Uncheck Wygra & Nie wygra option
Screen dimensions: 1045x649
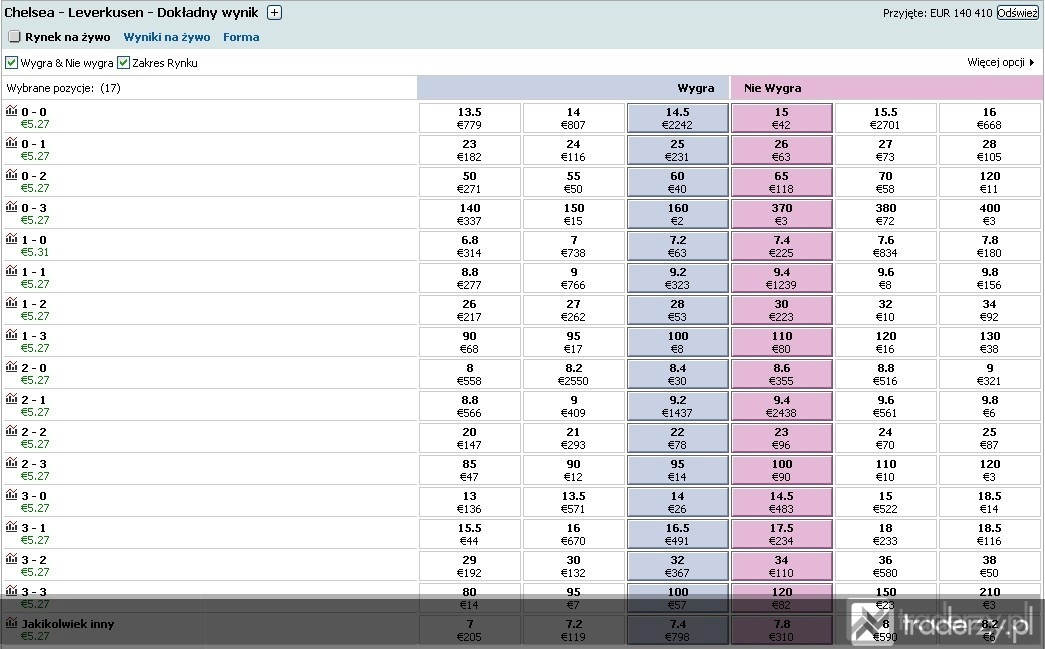(x=11, y=63)
